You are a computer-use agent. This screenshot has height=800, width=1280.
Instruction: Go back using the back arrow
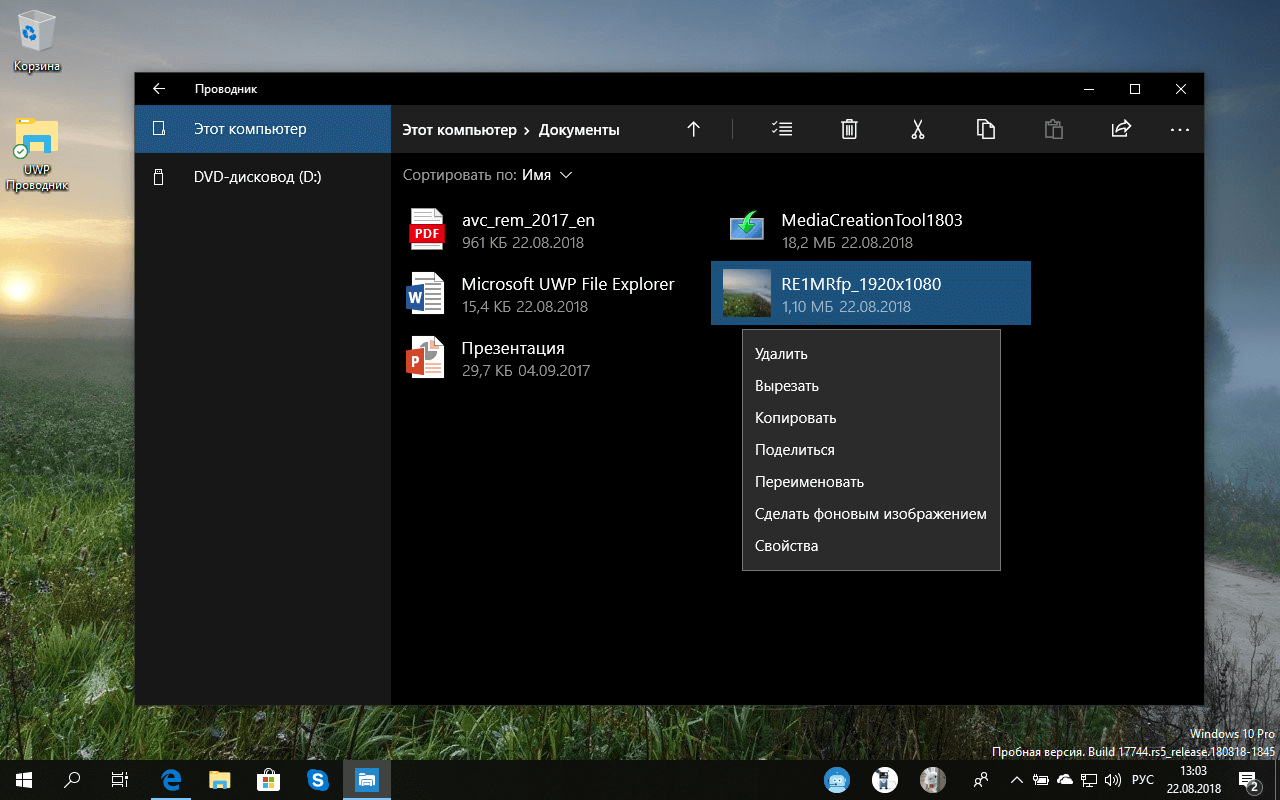(x=158, y=88)
